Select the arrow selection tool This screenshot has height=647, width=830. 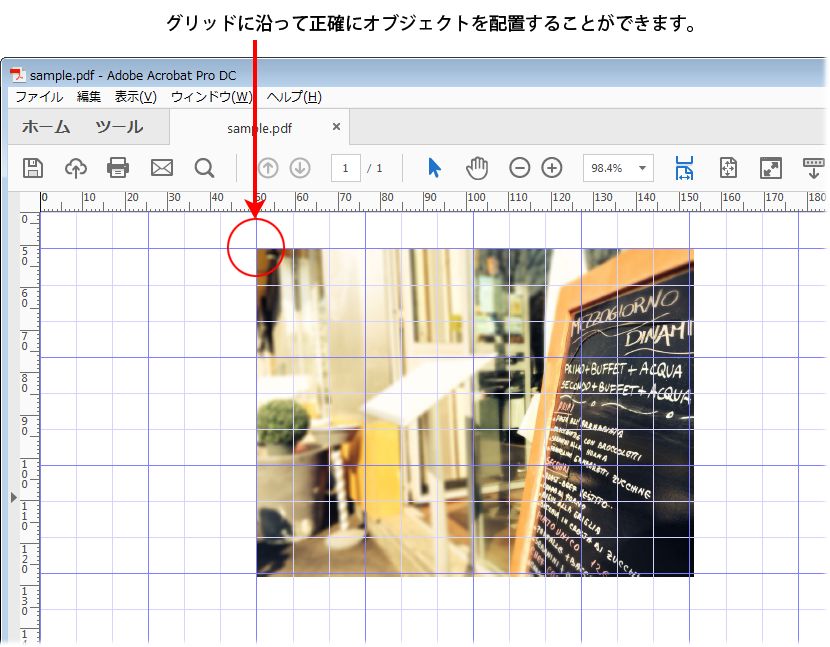click(434, 168)
